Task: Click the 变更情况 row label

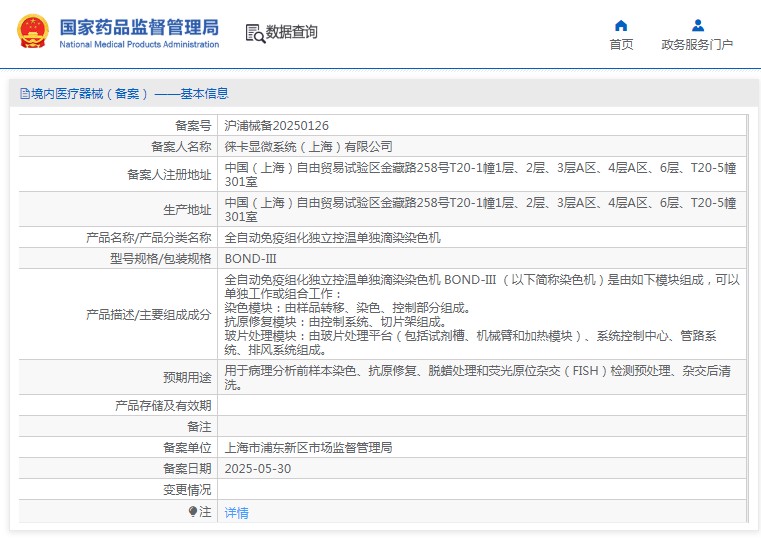Action: coord(187,490)
